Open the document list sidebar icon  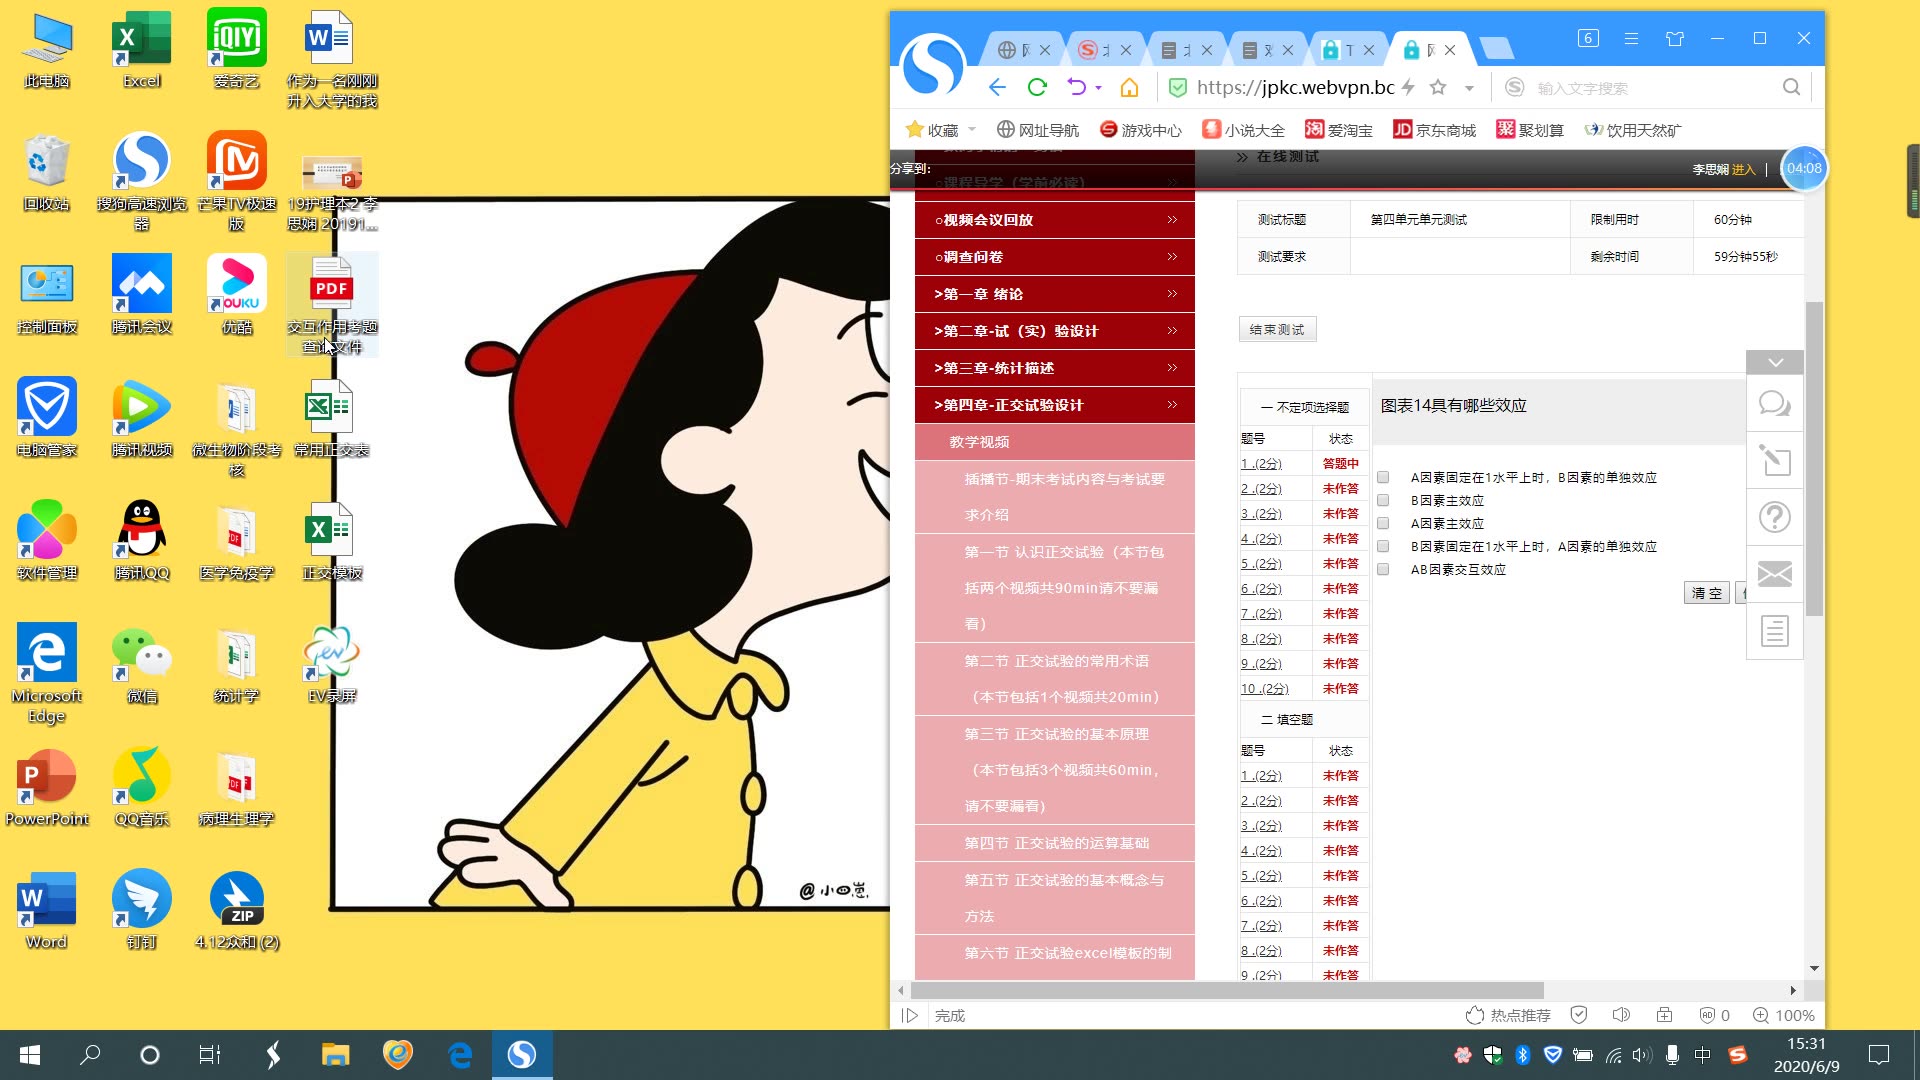click(1775, 631)
